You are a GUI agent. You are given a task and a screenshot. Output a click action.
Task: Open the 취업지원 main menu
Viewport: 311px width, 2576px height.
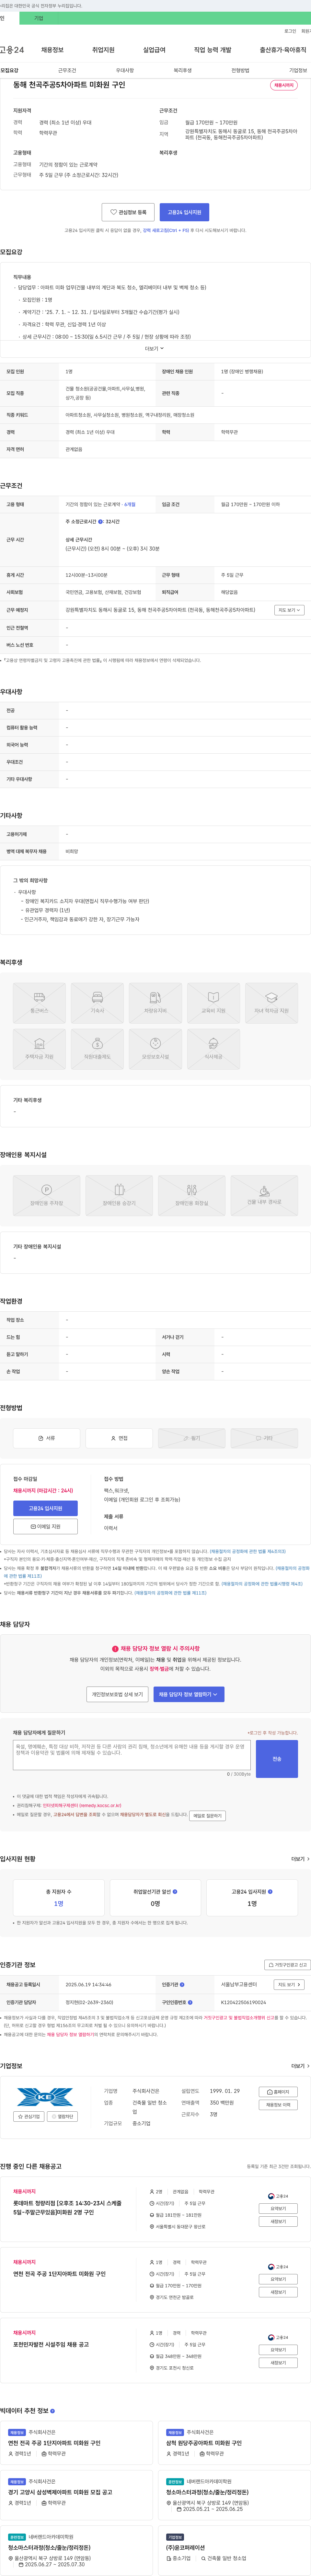click(103, 50)
